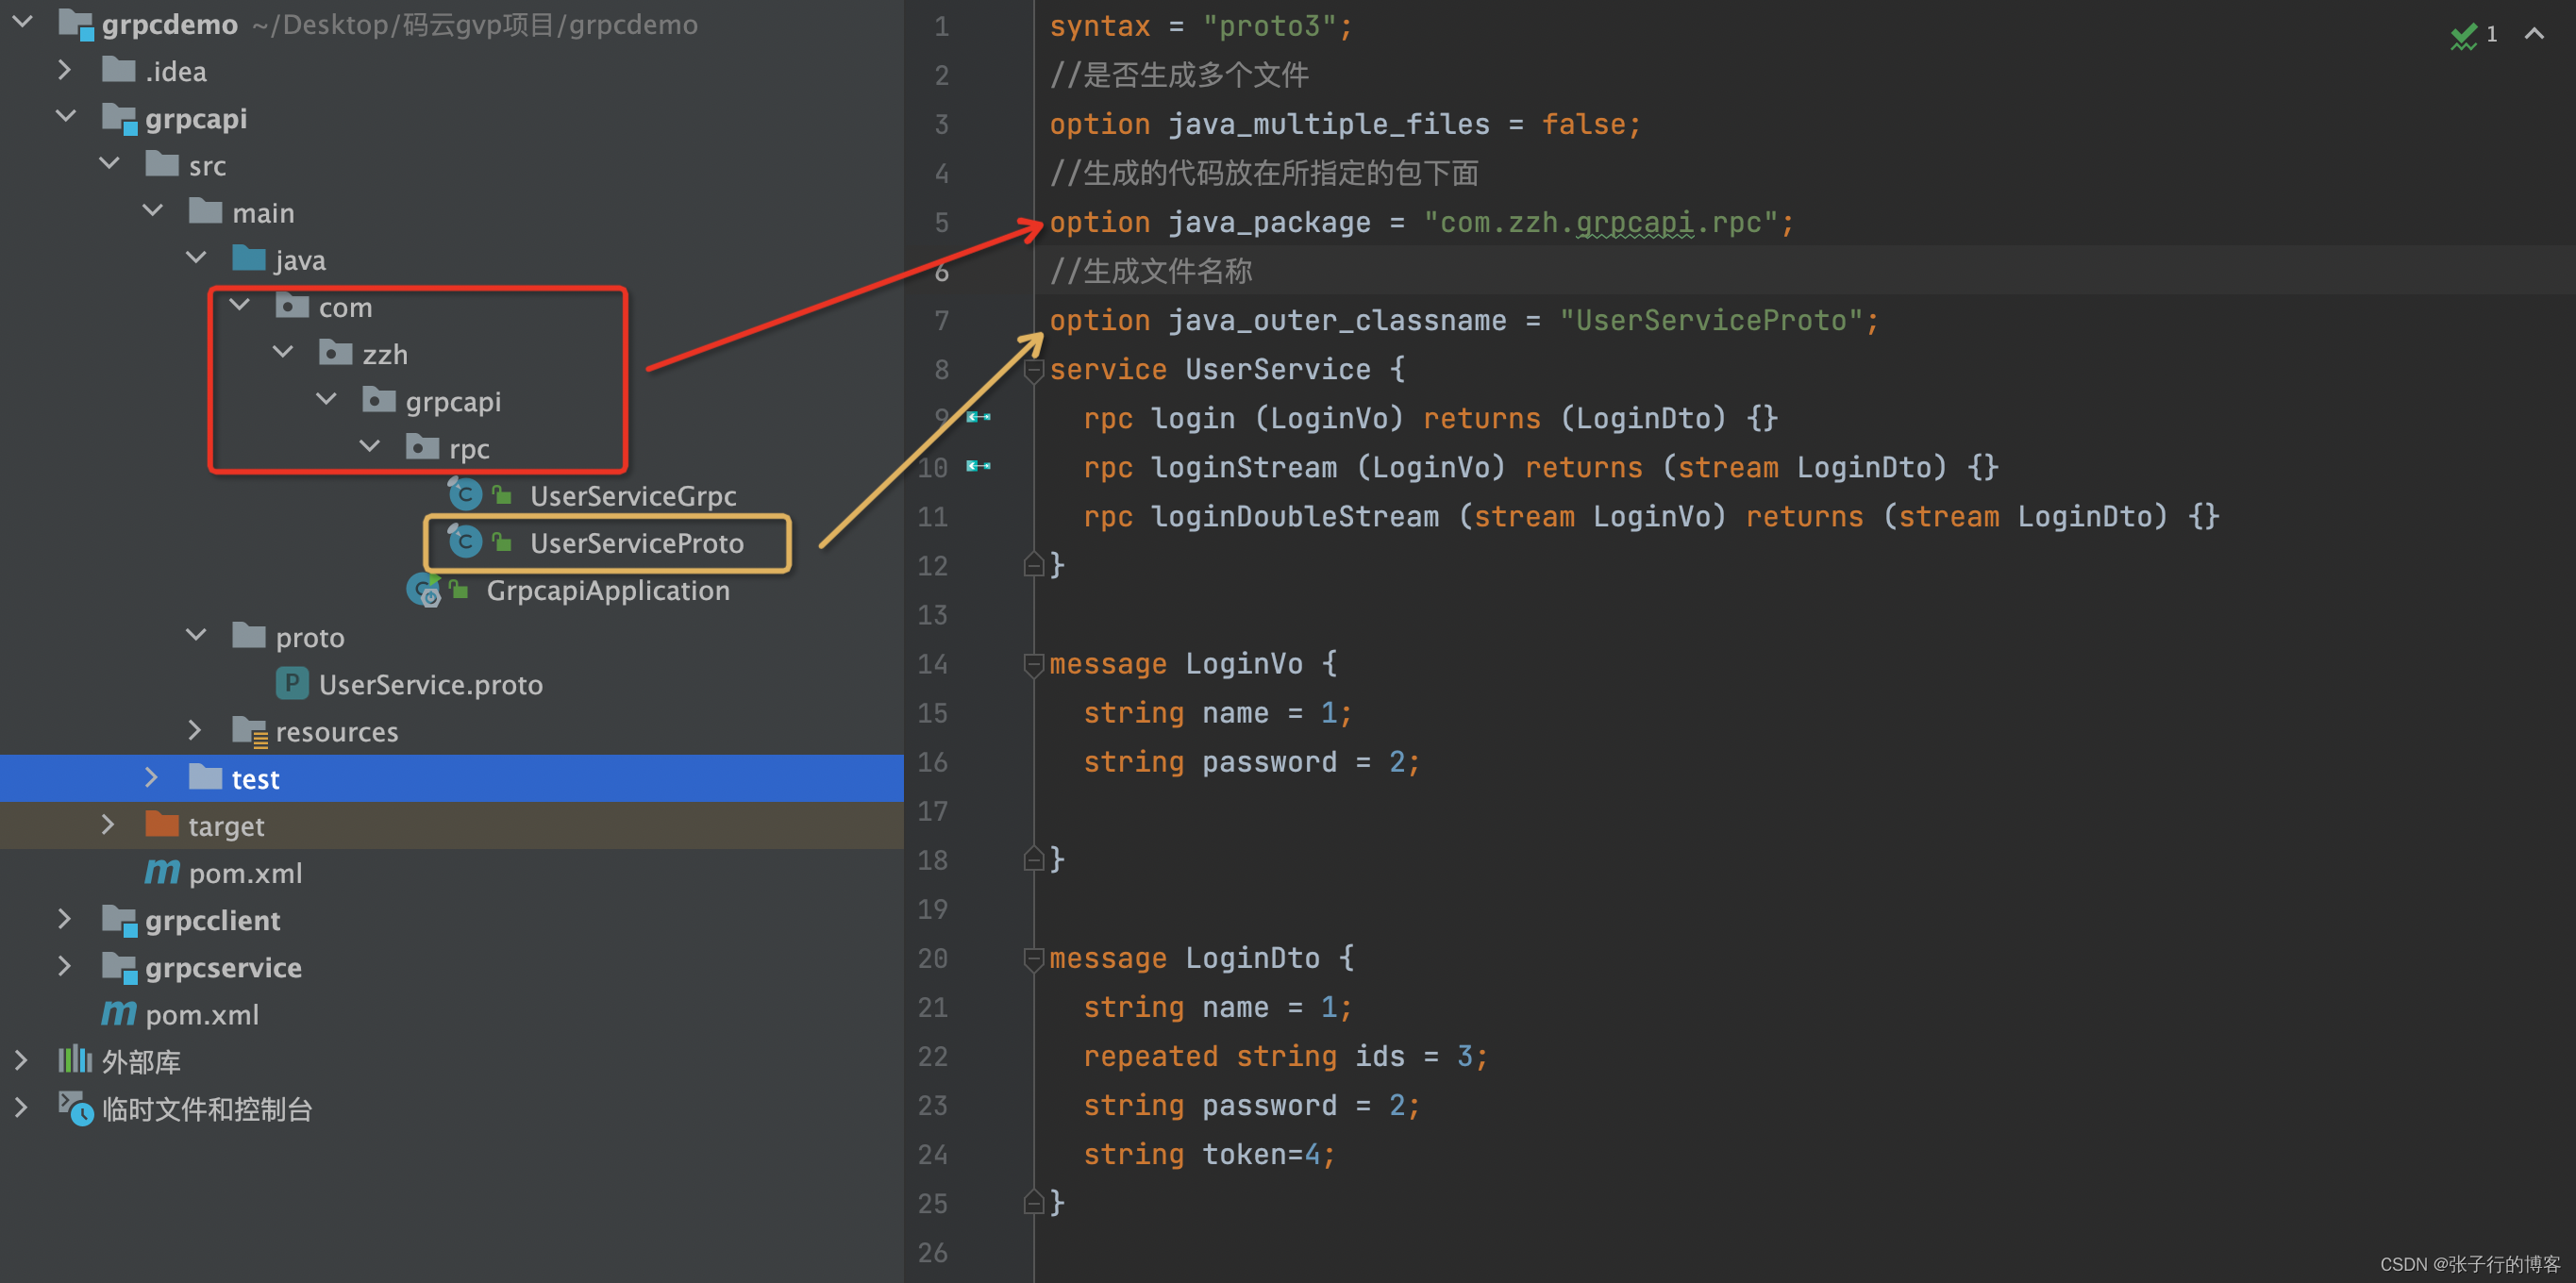The width and height of the screenshot is (2576, 1283).
Task: Click the 临时文件和控制台 scratches icon
Action: pos(76,1108)
